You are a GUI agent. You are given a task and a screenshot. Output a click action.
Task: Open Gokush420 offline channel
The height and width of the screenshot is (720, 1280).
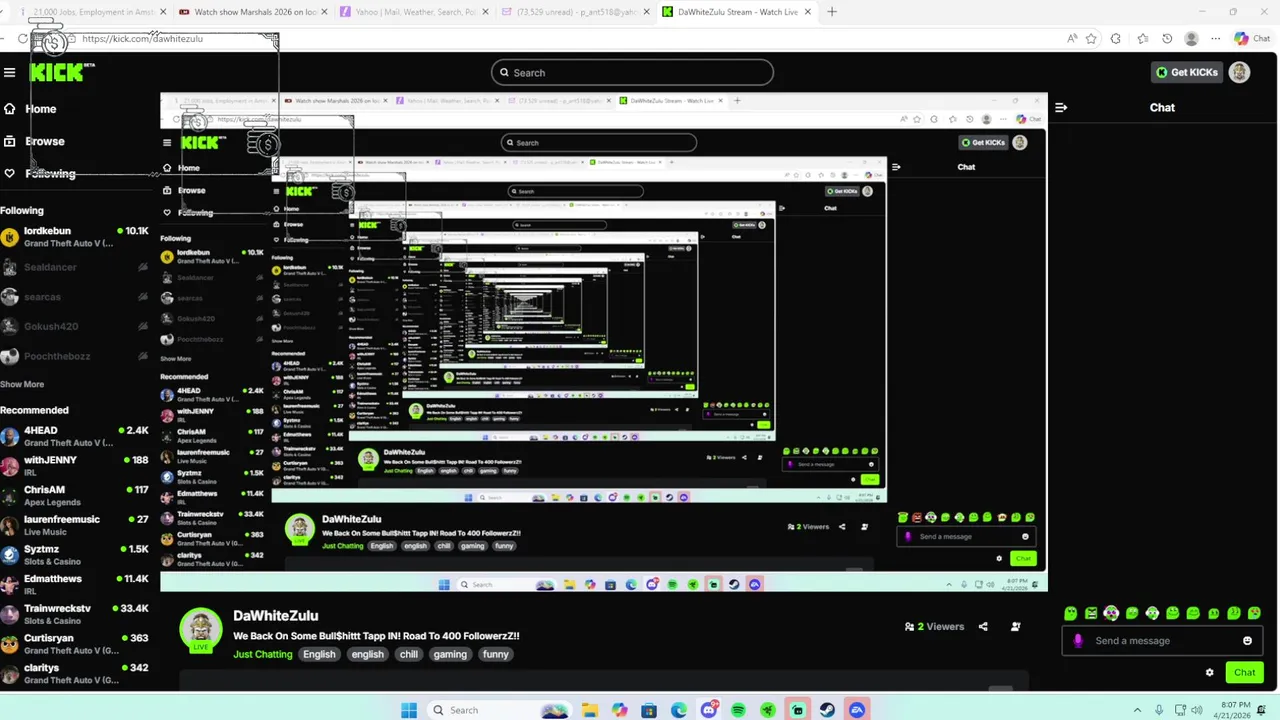point(75,326)
